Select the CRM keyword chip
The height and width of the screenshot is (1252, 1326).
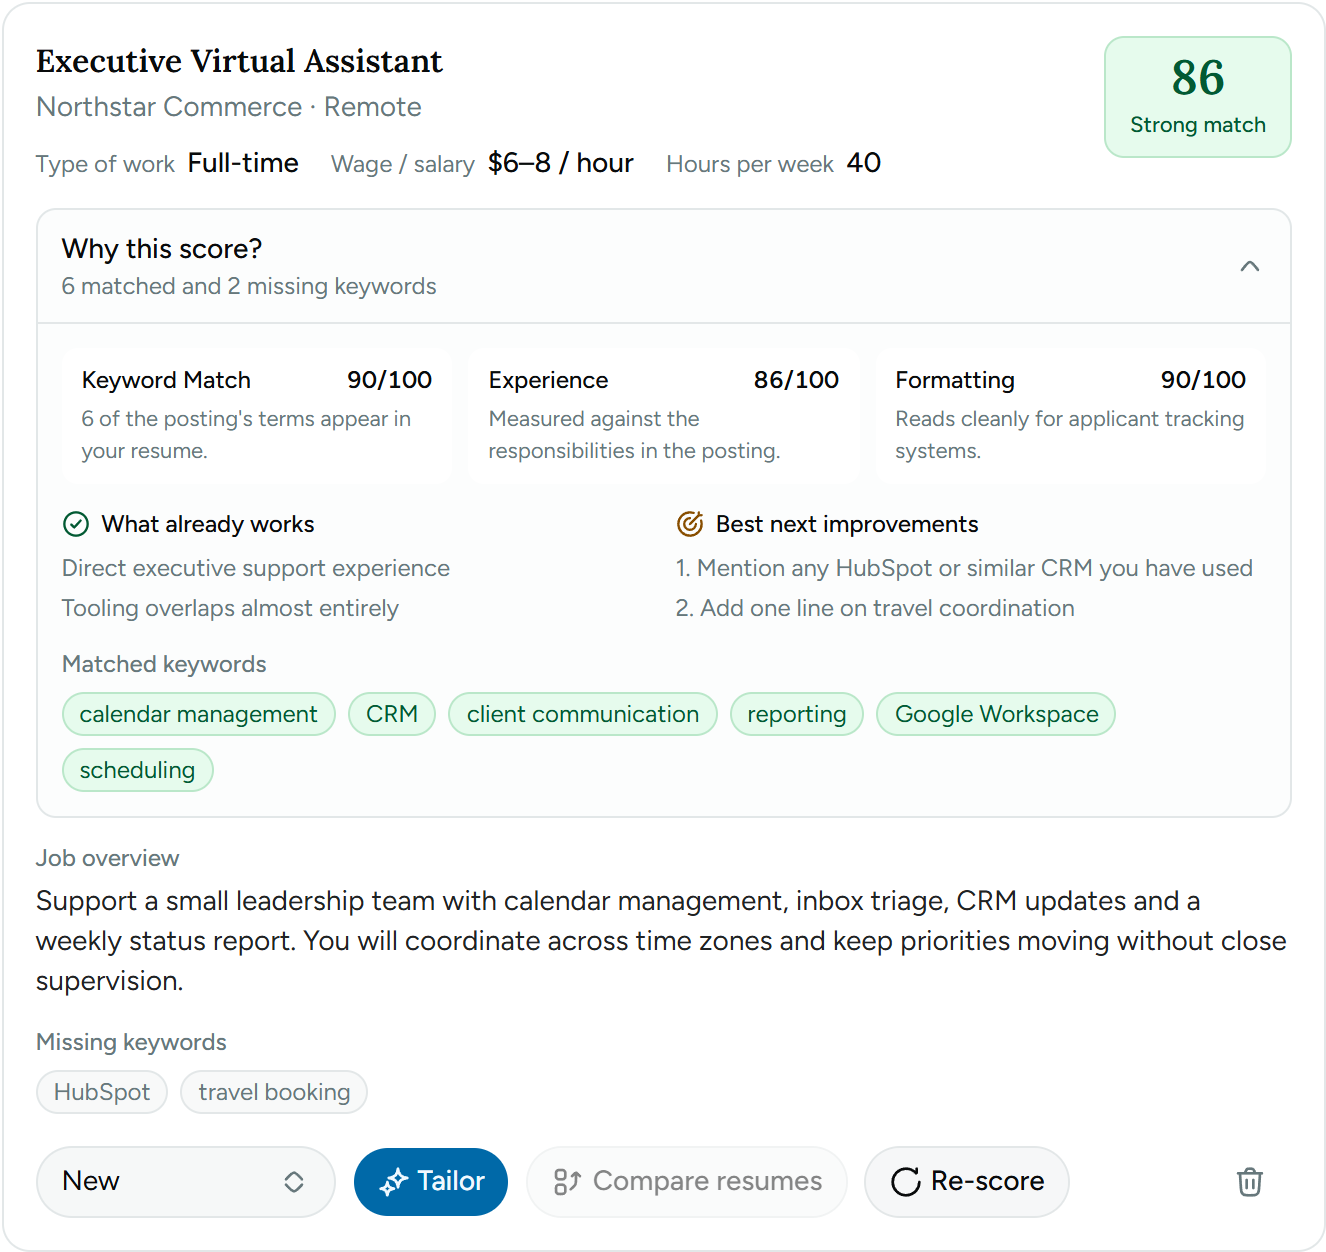point(392,714)
